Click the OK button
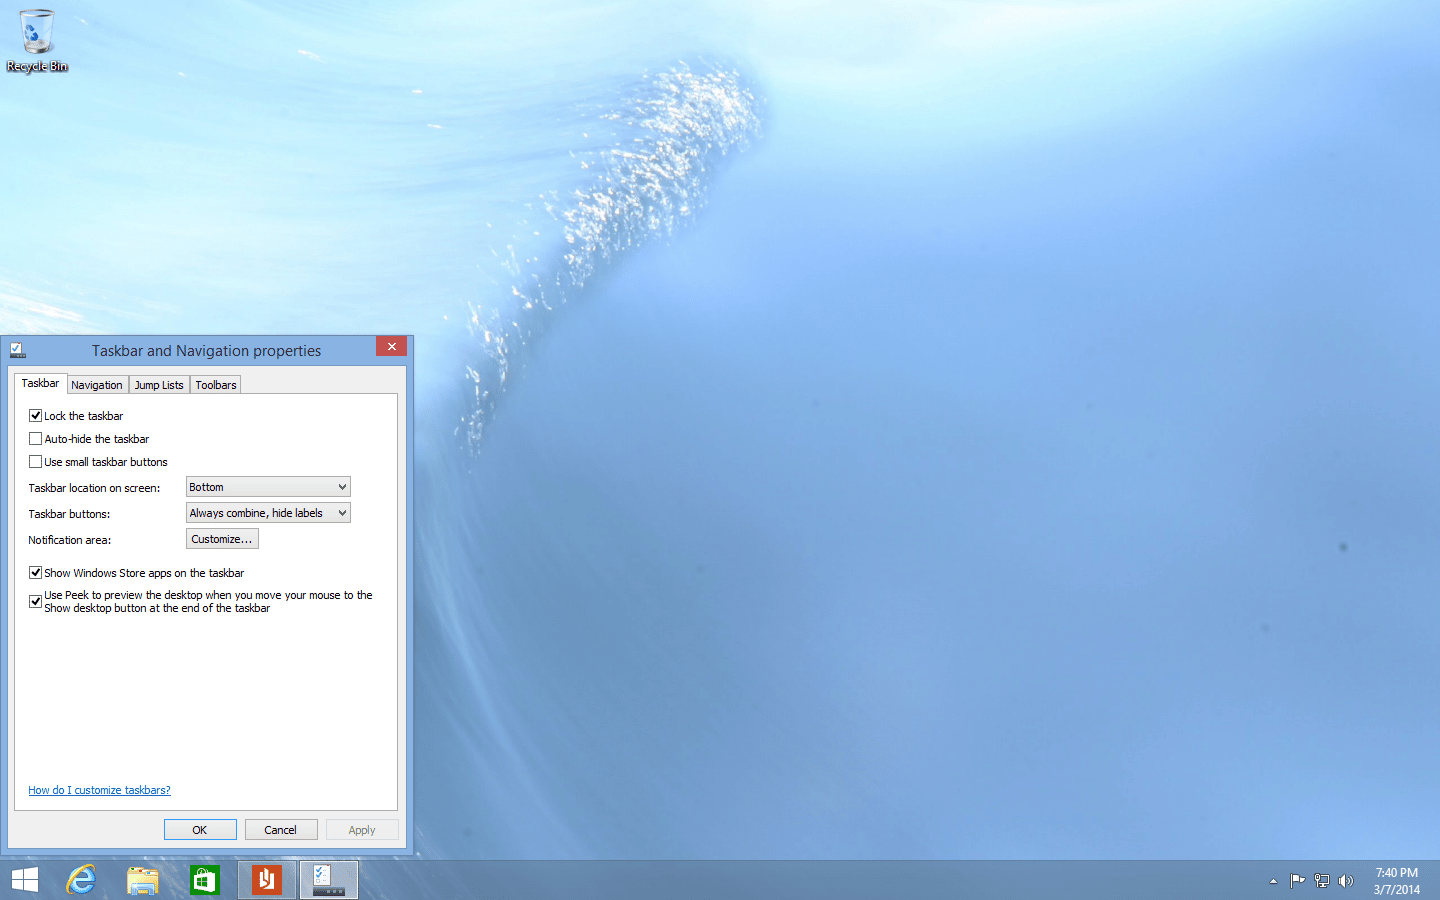Image resolution: width=1440 pixels, height=900 pixels. [200, 830]
